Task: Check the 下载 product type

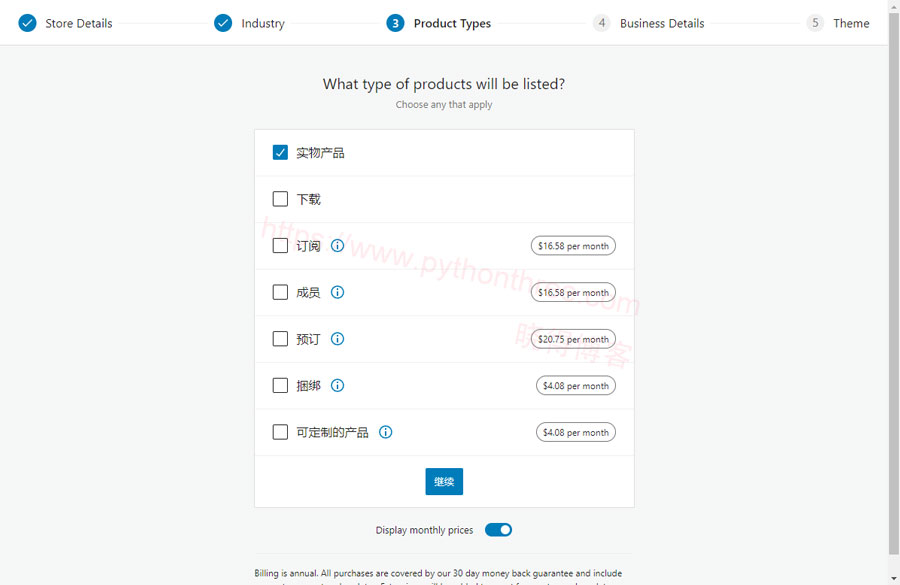Action: click(x=280, y=198)
